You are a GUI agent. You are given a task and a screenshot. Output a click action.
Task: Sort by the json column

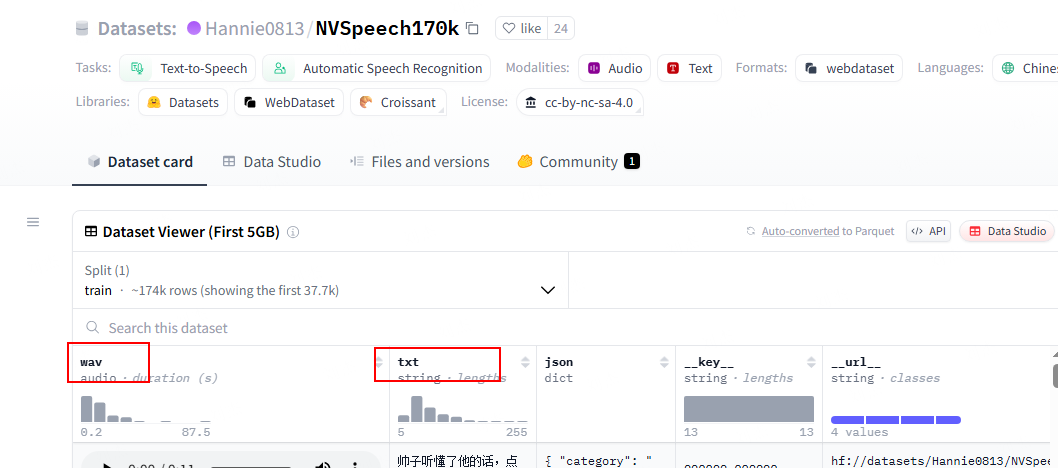tap(664, 362)
